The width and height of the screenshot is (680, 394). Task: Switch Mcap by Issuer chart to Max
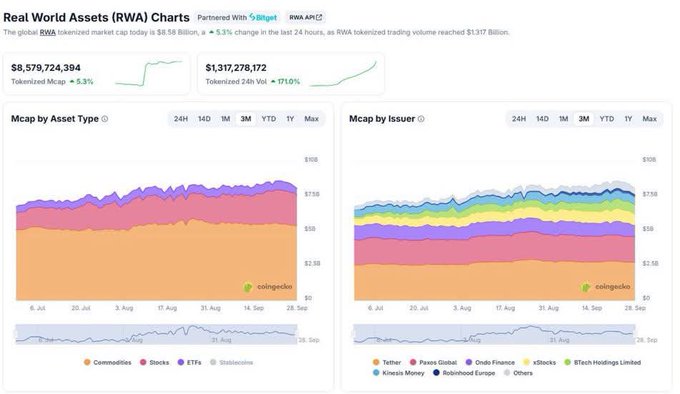(649, 119)
